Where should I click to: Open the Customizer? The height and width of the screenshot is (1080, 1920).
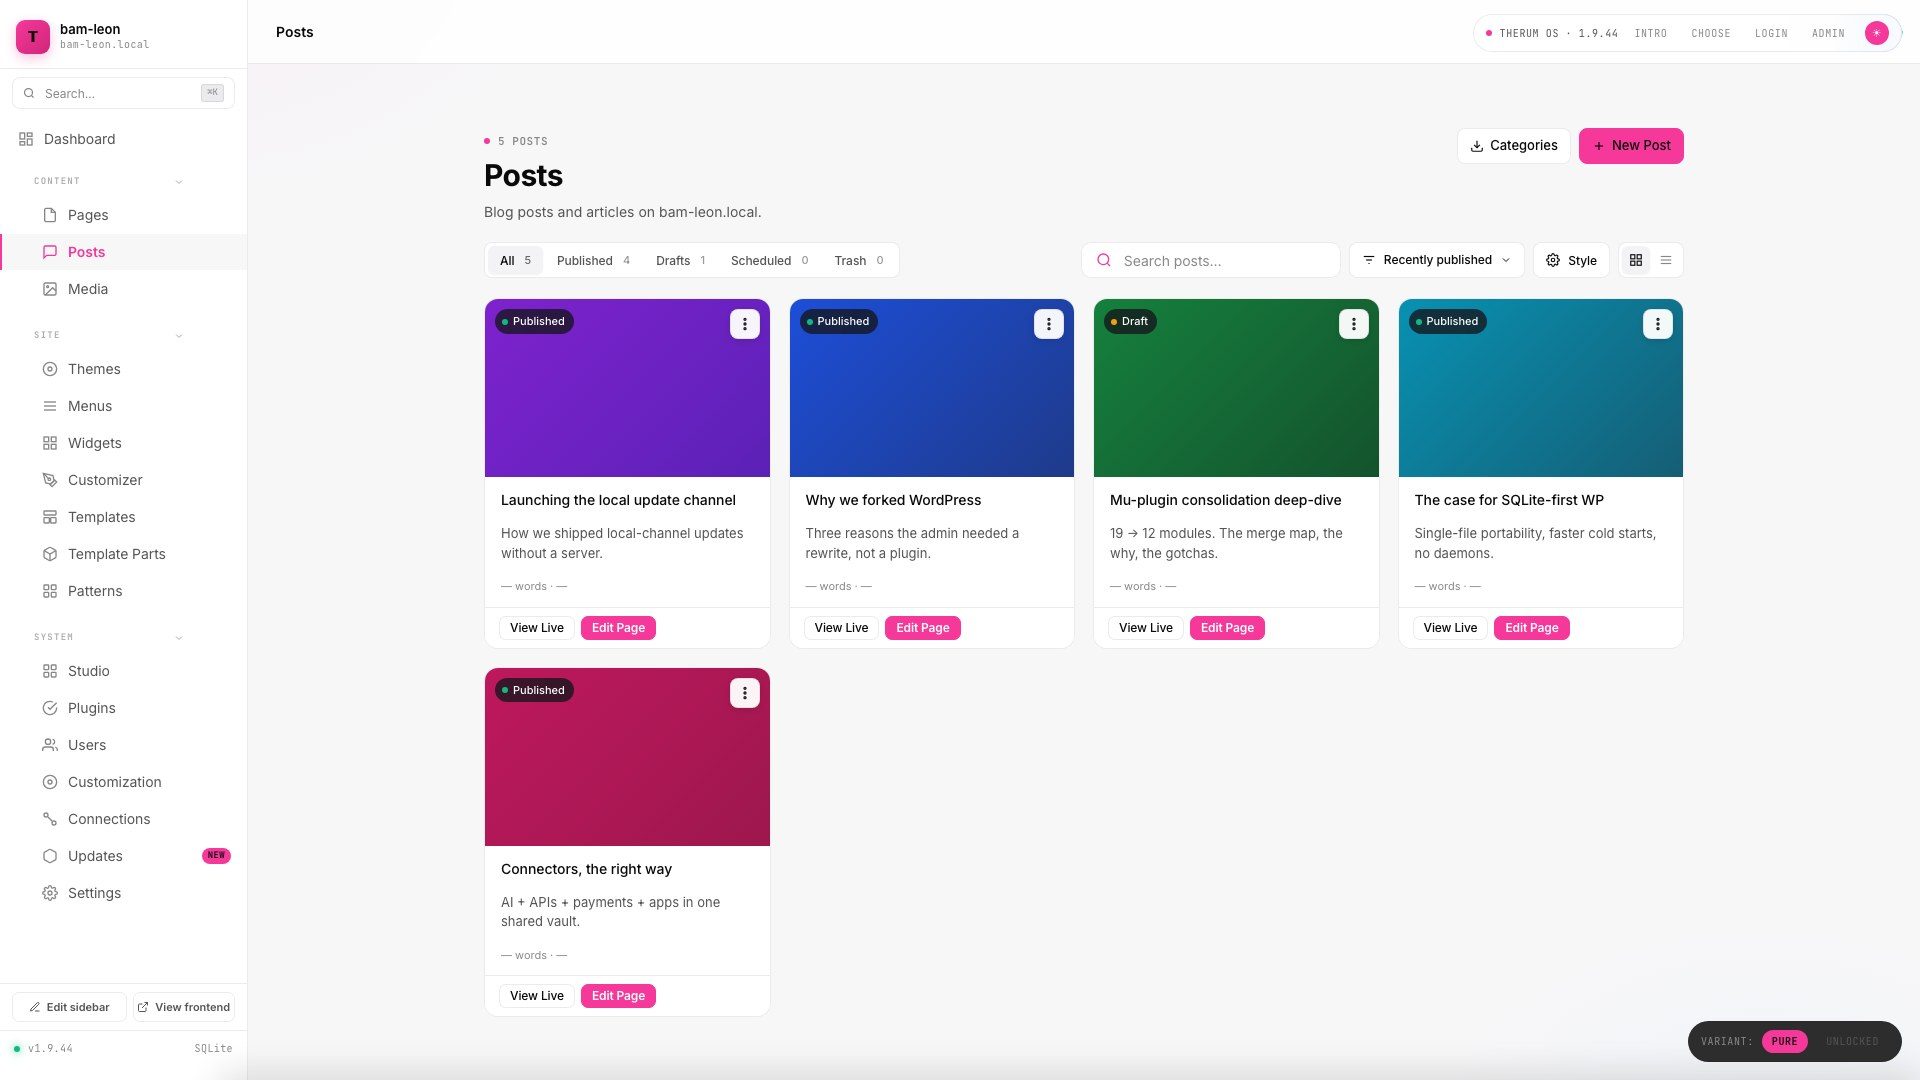(123, 480)
